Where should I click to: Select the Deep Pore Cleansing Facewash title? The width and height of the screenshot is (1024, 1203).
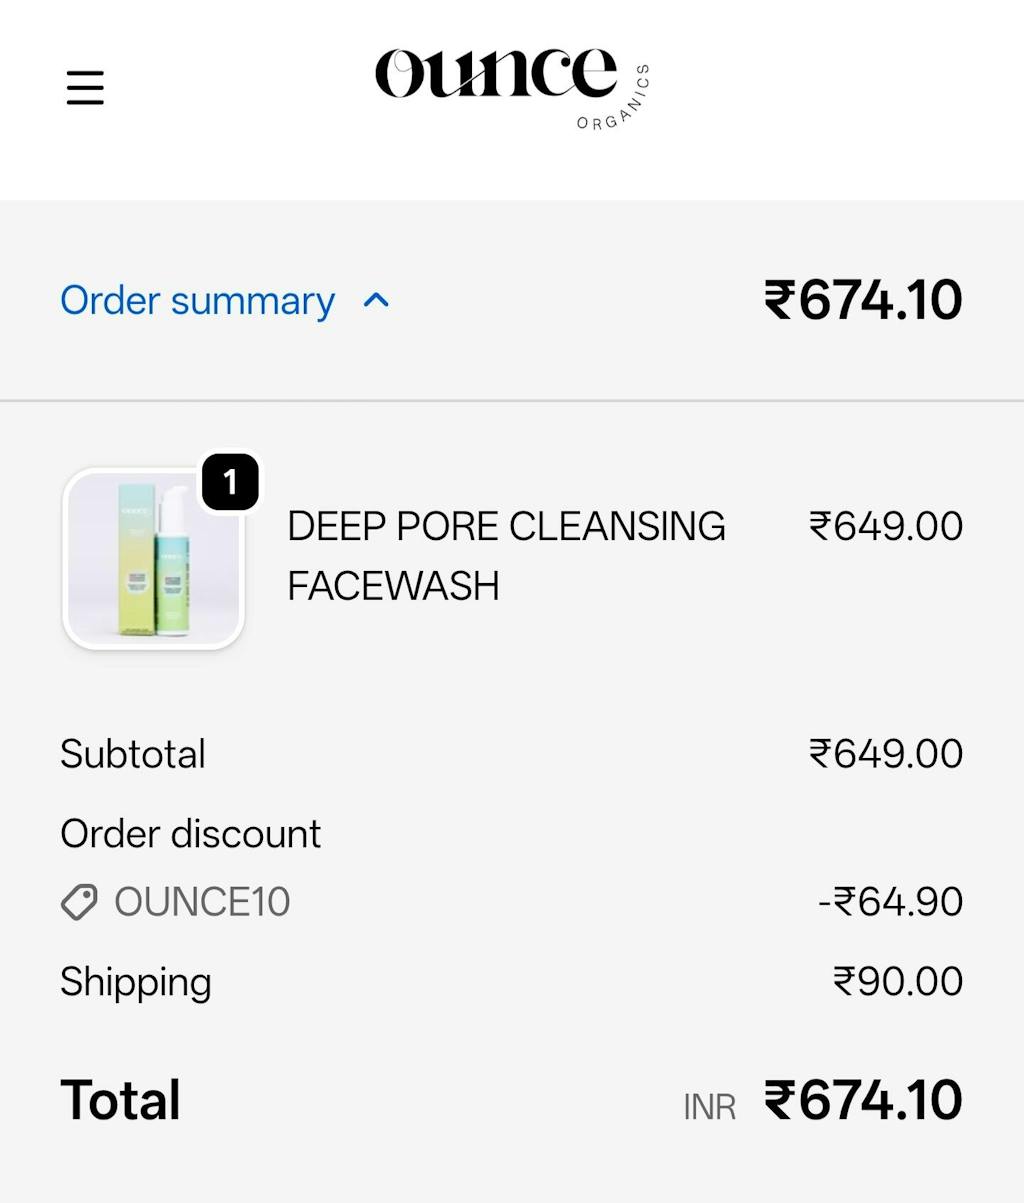coord(506,555)
